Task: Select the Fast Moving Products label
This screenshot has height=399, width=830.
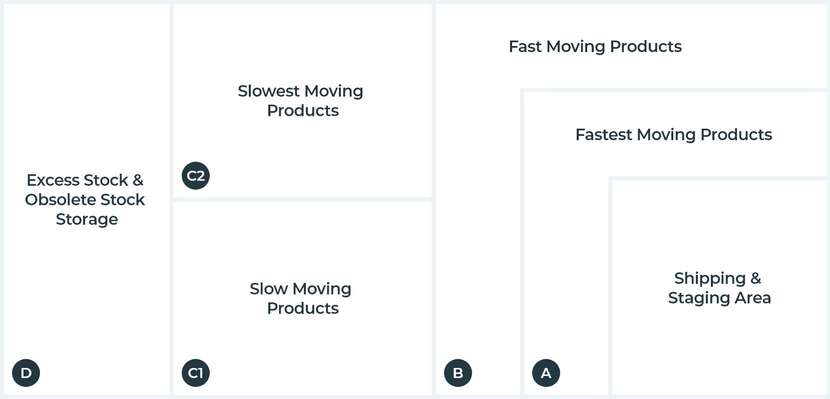Action: tap(595, 47)
